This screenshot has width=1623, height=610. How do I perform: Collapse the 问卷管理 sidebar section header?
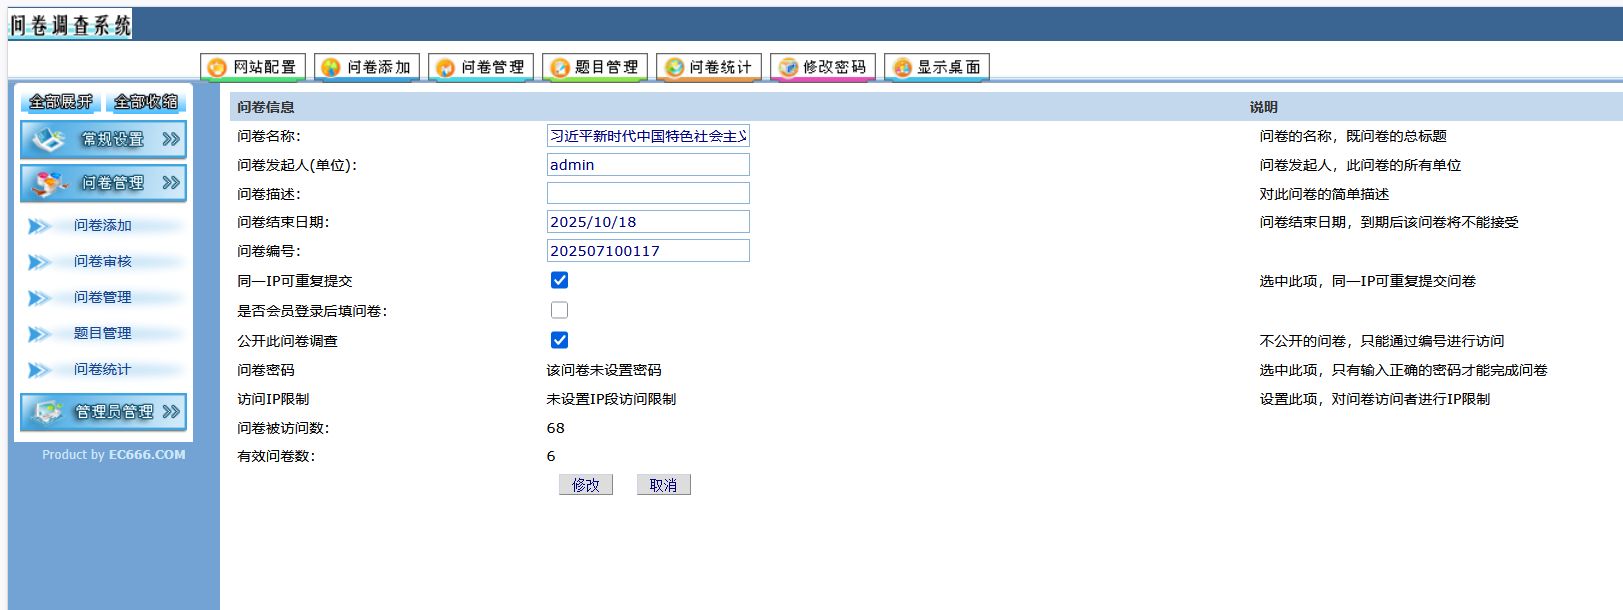pyautogui.click(x=103, y=183)
